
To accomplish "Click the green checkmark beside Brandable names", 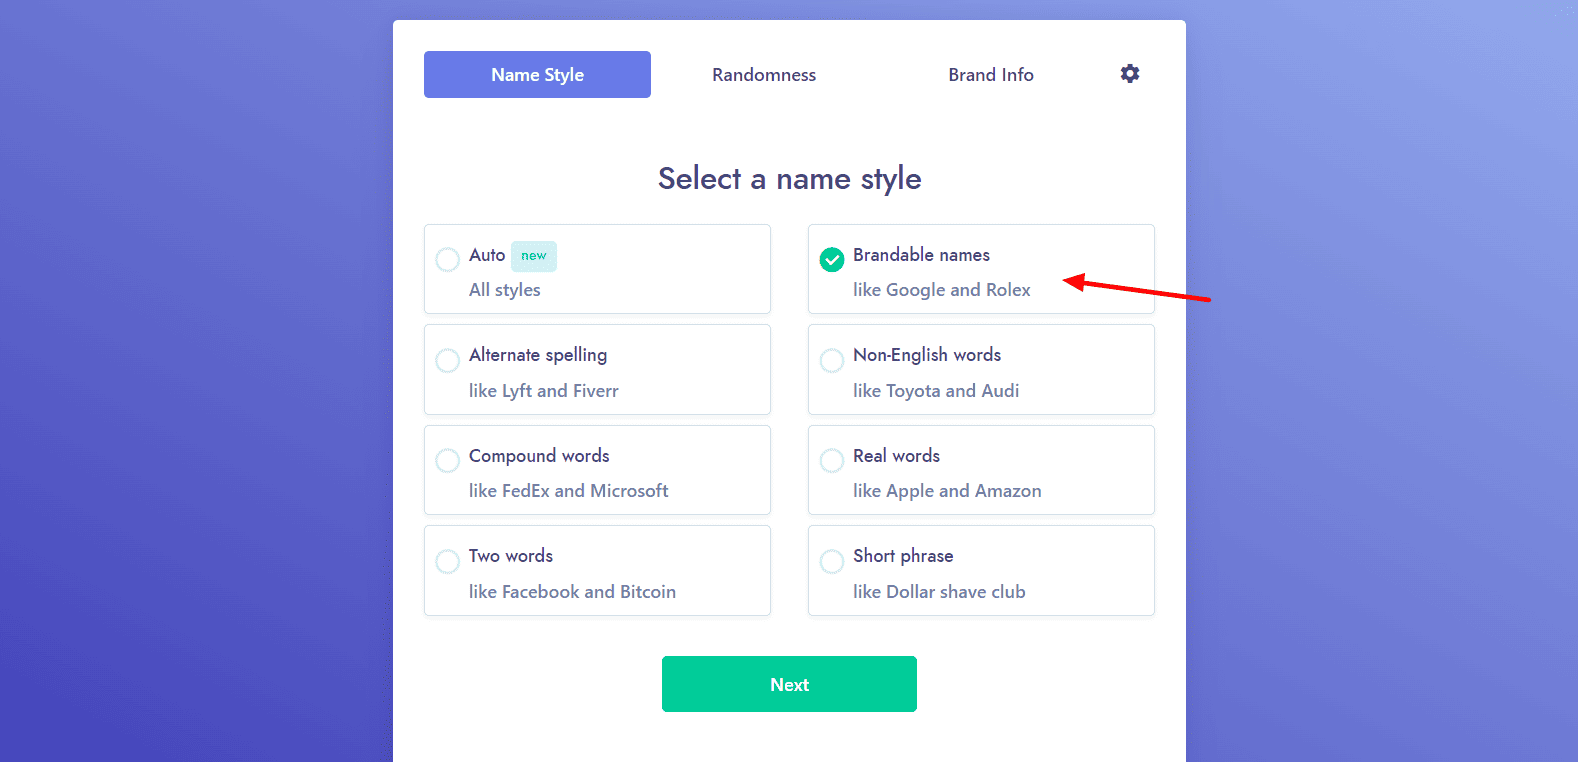I will (832, 260).
